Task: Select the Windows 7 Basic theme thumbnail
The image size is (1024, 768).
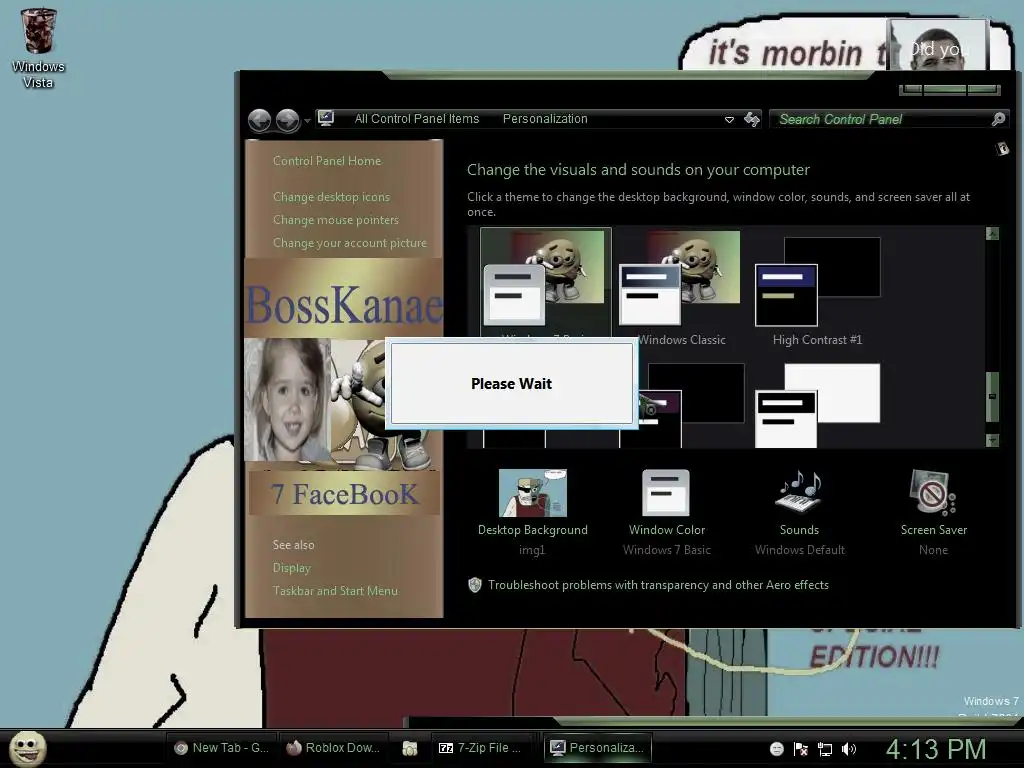Action: pyautogui.click(x=545, y=282)
